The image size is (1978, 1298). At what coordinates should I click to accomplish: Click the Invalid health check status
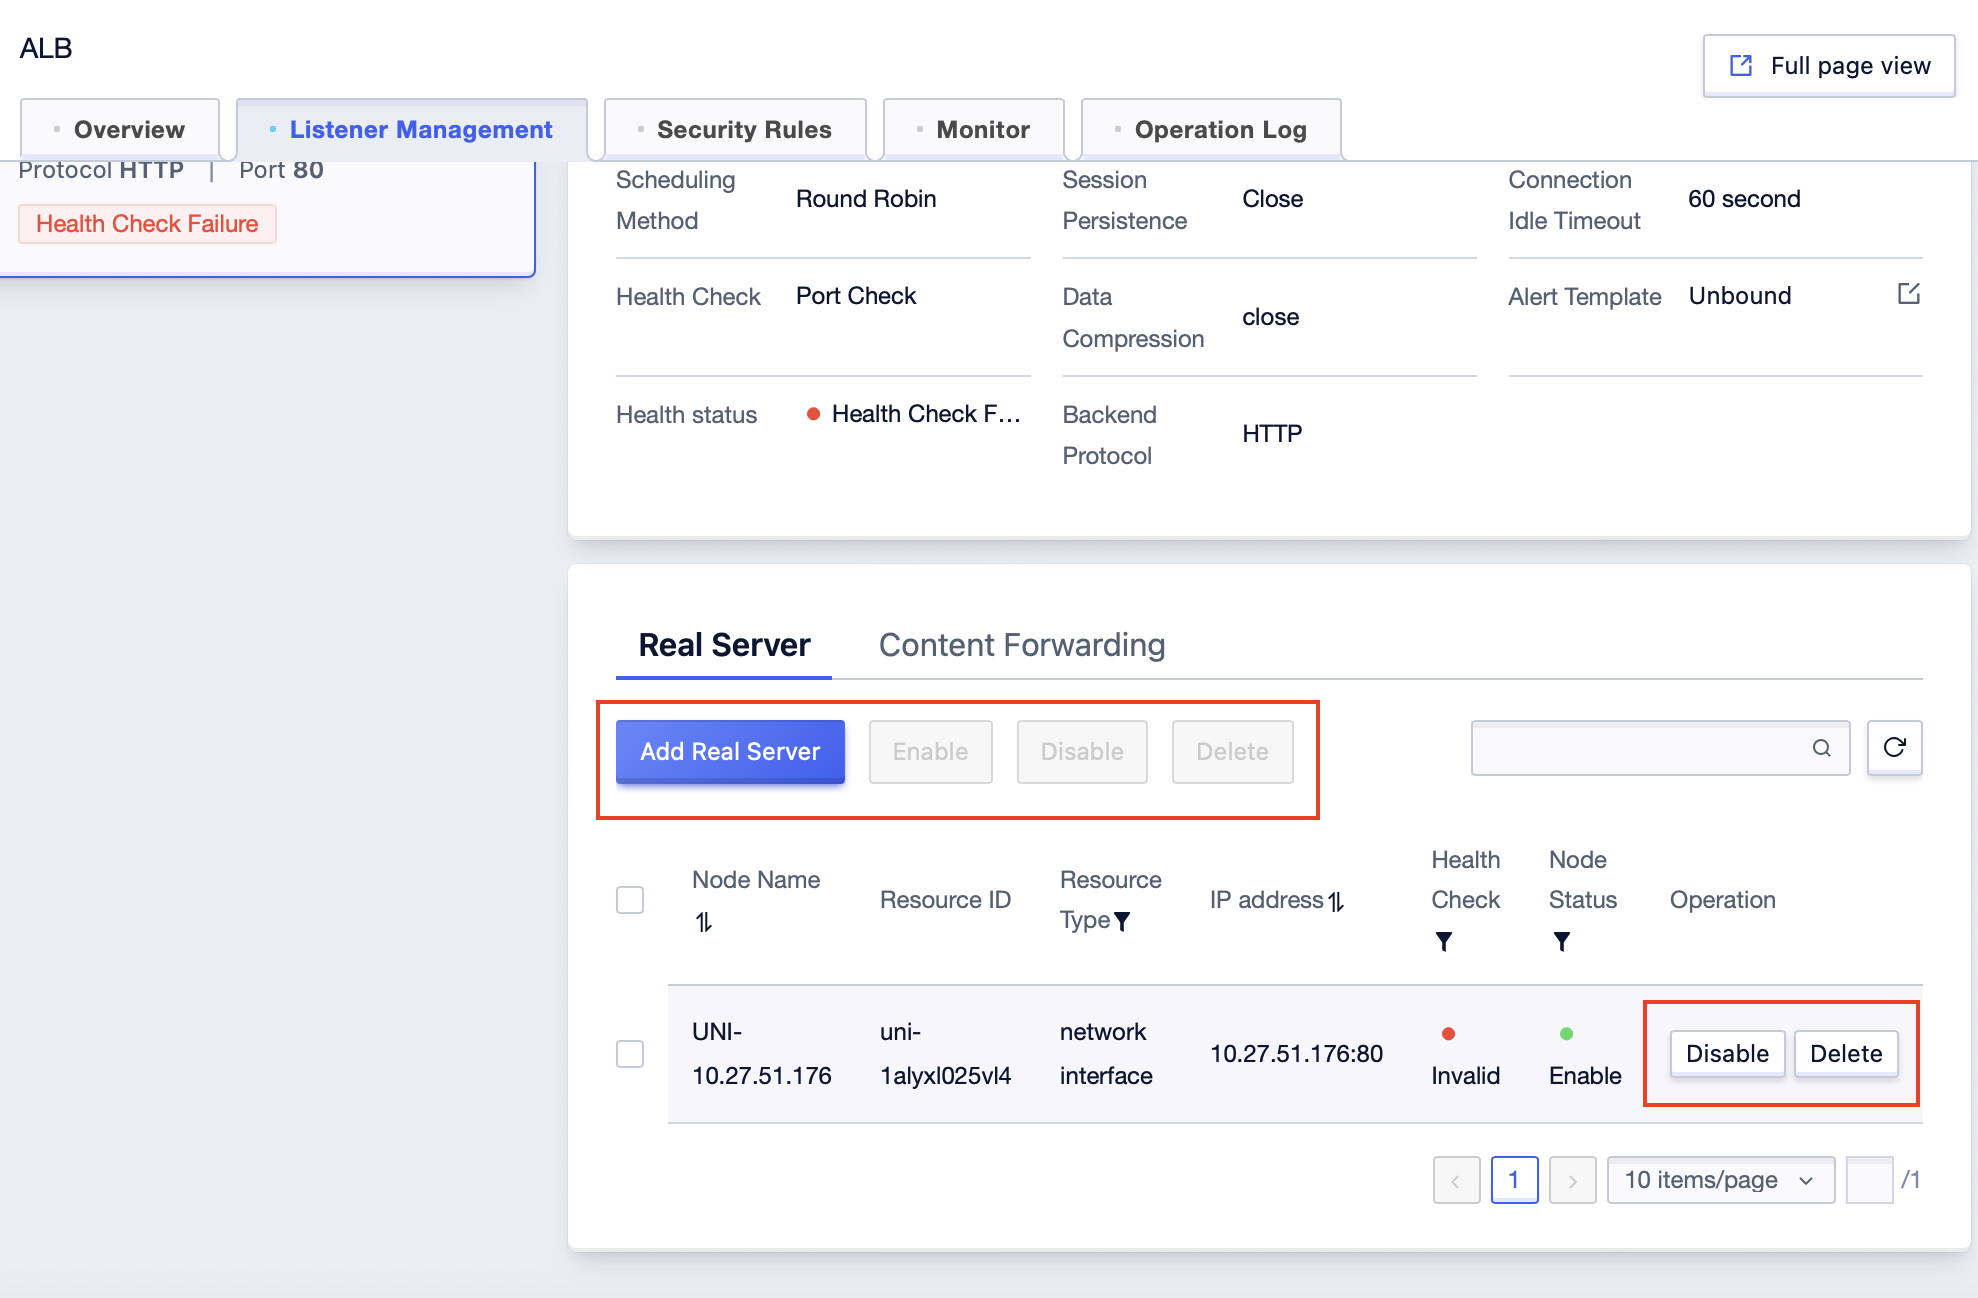tap(1465, 1076)
